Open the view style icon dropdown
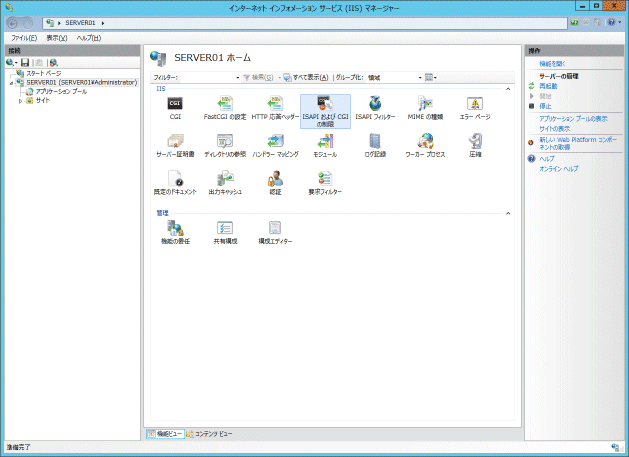Screen dimensions: 629x457 point(431,77)
